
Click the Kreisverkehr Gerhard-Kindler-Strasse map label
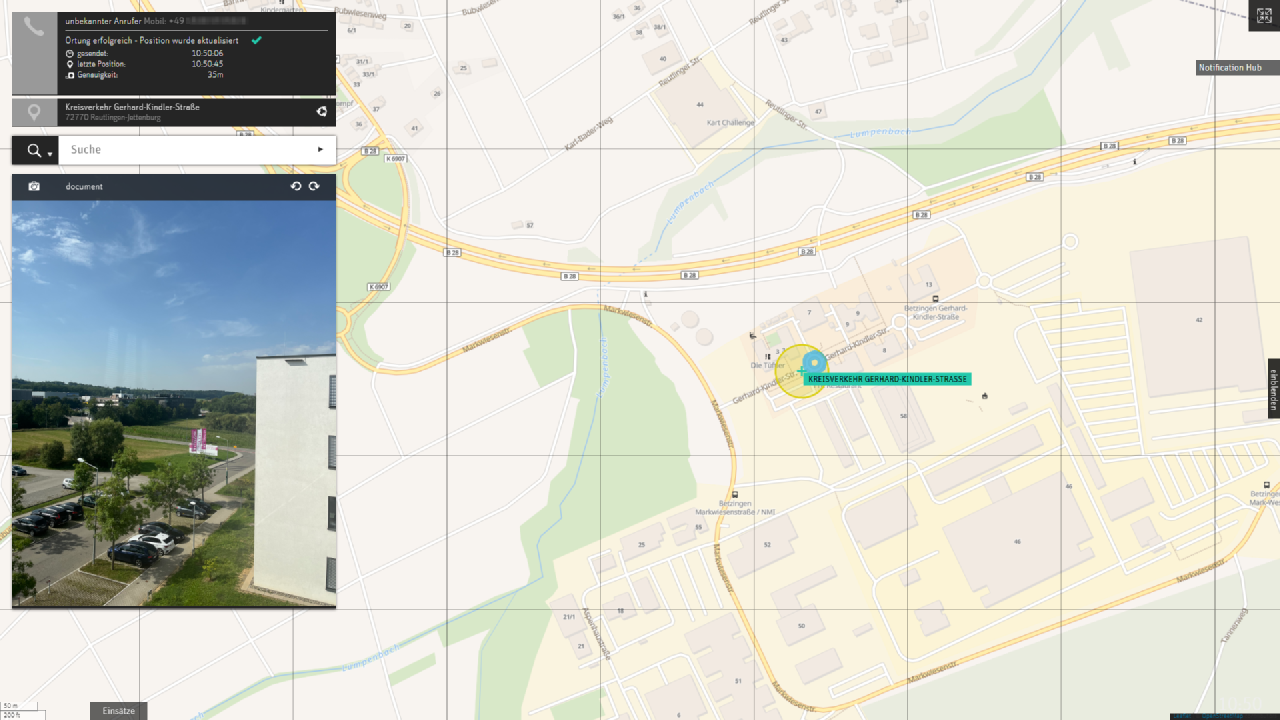pyautogui.click(x=888, y=380)
